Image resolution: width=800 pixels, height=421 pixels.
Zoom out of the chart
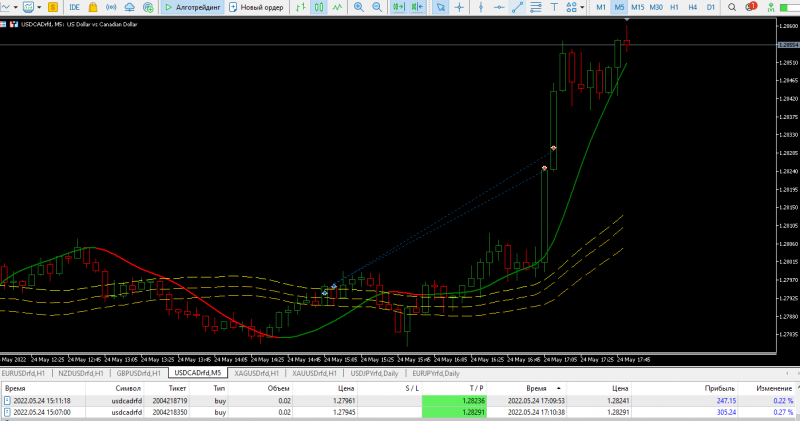click(377, 7)
